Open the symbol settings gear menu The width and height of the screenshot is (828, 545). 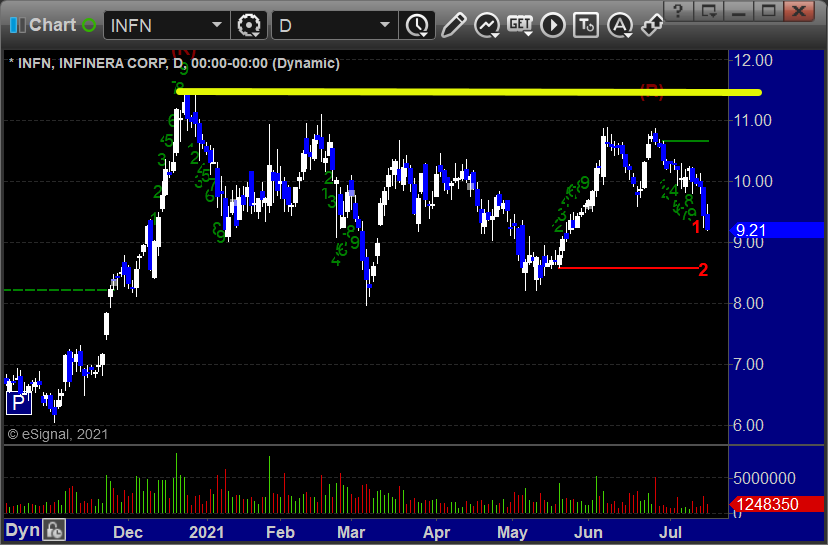tap(249, 25)
